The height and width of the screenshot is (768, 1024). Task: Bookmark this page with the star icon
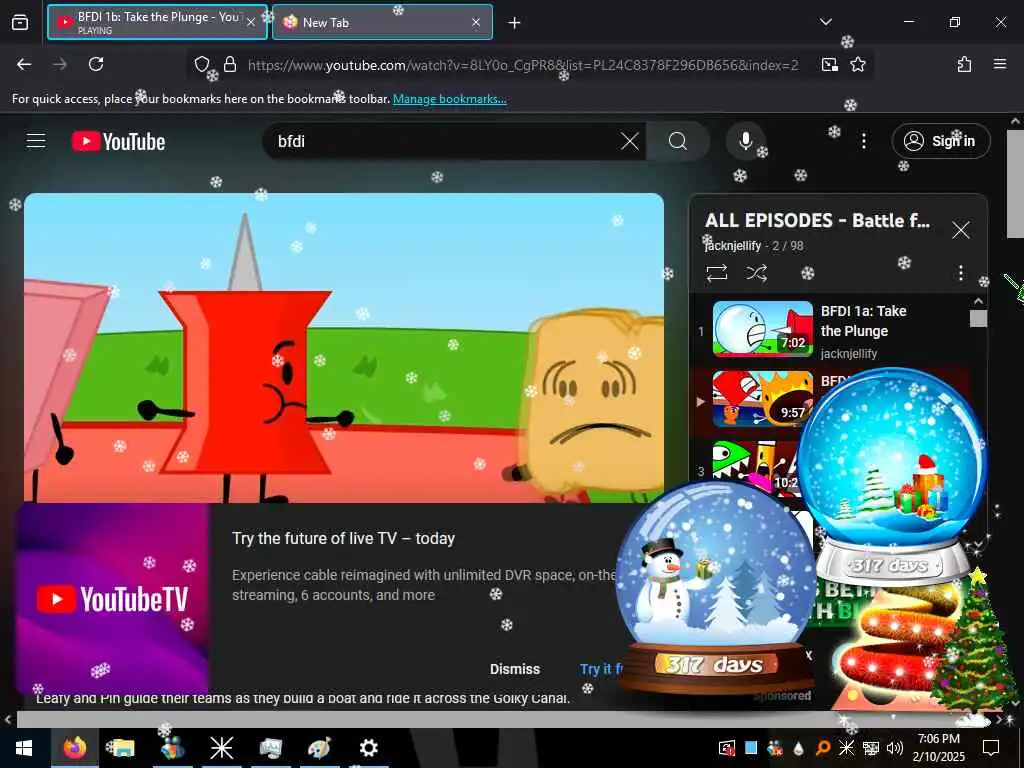click(858, 64)
